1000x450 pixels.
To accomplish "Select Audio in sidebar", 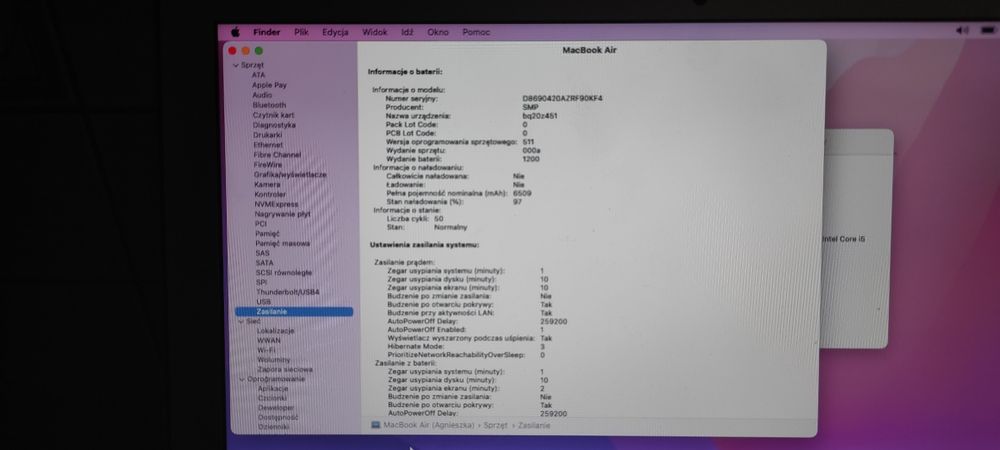I will pyautogui.click(x=262, y=95).
